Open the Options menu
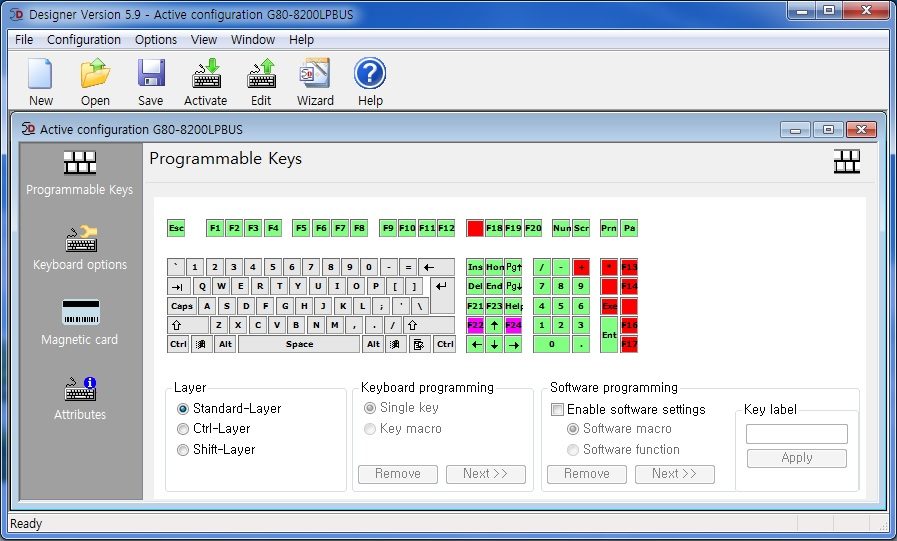 point(156,39)
